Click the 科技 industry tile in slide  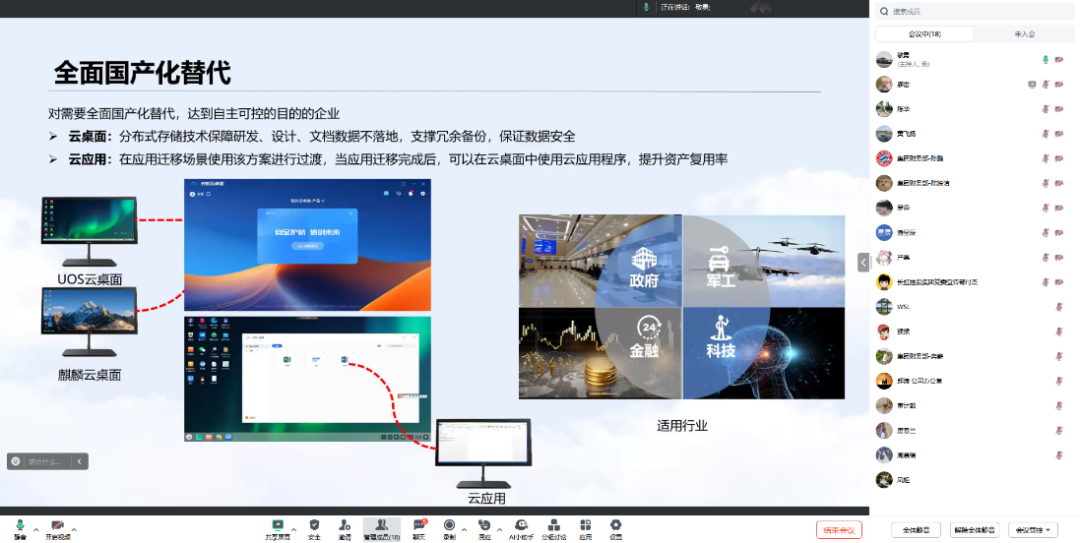pos(764,354)
